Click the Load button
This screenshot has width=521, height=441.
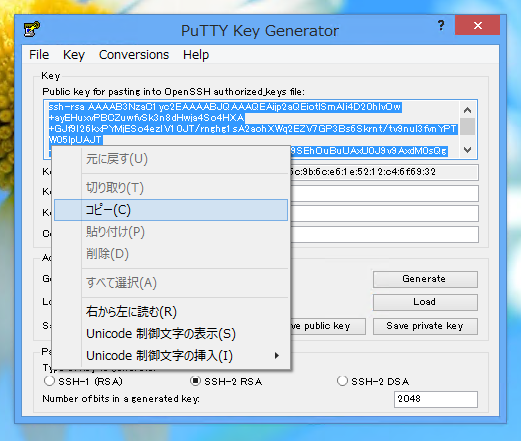tap(425, 302)
